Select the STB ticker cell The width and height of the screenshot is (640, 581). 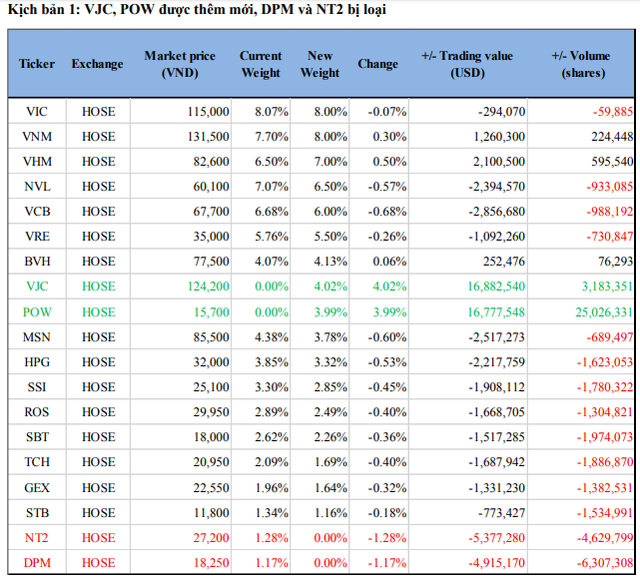pyautogui.click(x=37, y=513)
